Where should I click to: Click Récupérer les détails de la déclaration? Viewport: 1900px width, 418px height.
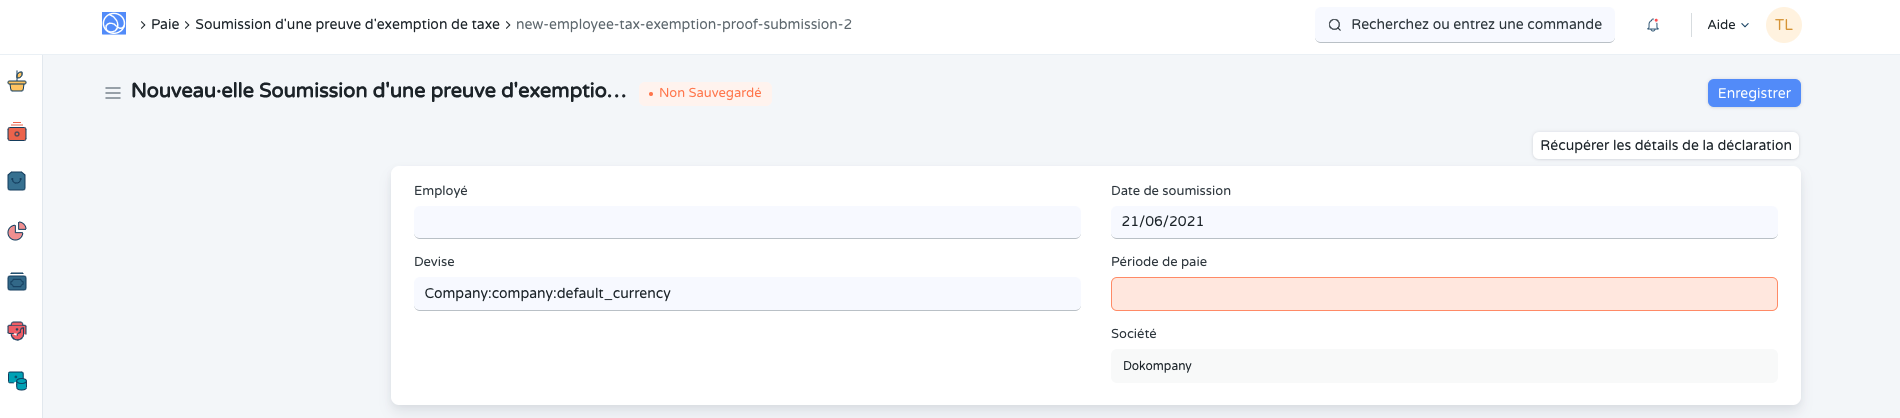coord(1665,145)
